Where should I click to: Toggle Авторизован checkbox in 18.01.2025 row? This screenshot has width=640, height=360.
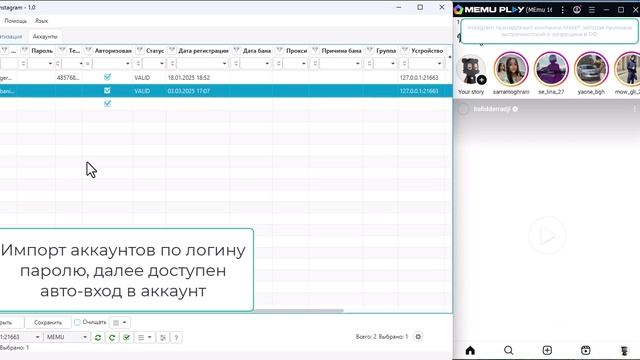point(107,77)
